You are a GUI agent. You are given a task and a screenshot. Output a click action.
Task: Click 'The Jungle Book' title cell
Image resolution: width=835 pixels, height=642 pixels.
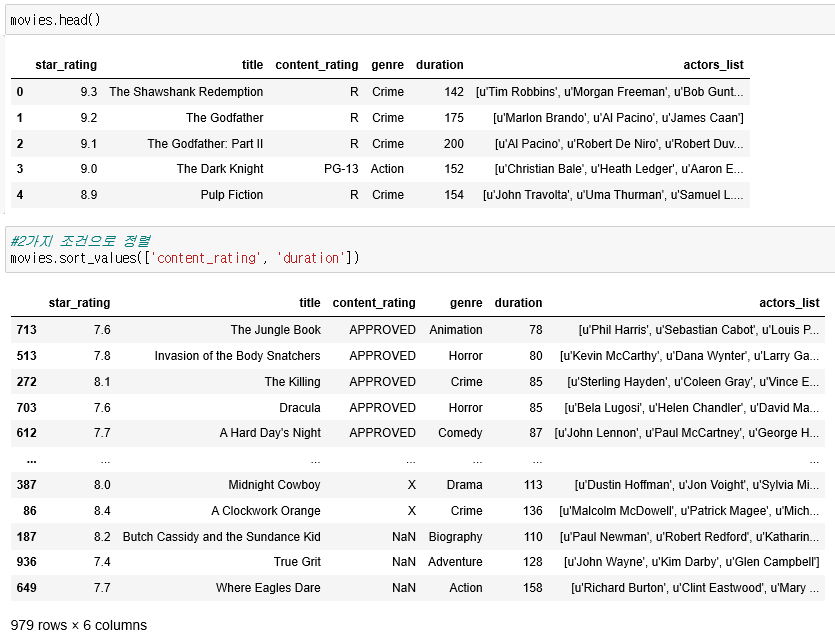(276, 330)
